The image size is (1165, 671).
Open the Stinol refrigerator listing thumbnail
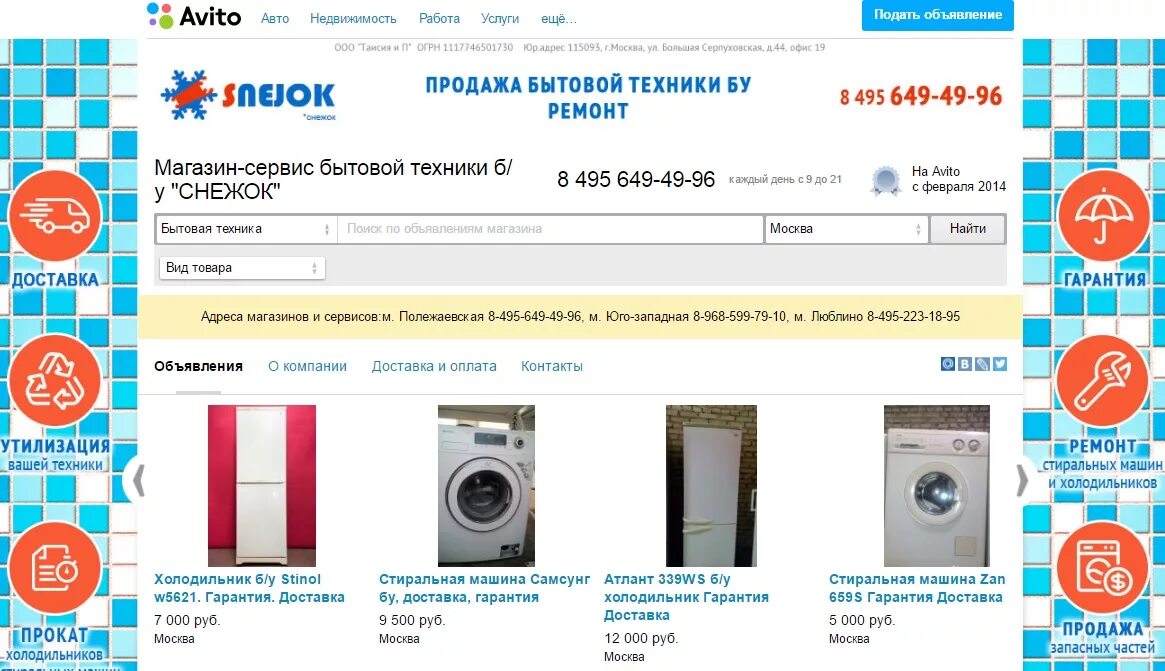pos(262,485)
